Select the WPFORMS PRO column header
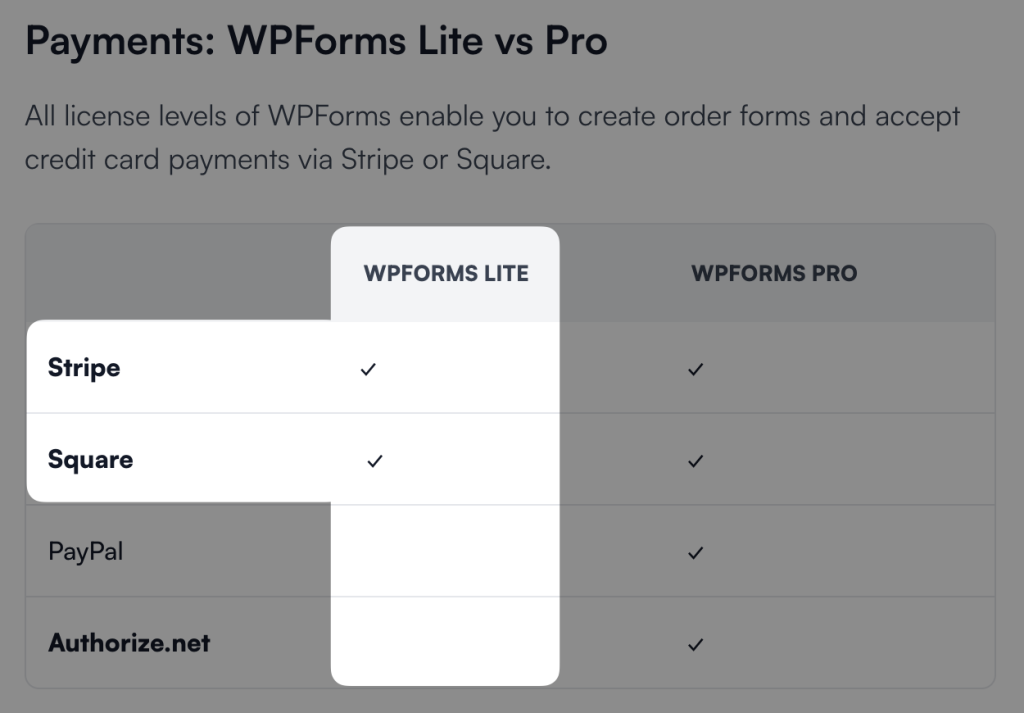Image resolution: width=1024 pixels, height=713 pixels. (774, 274)
